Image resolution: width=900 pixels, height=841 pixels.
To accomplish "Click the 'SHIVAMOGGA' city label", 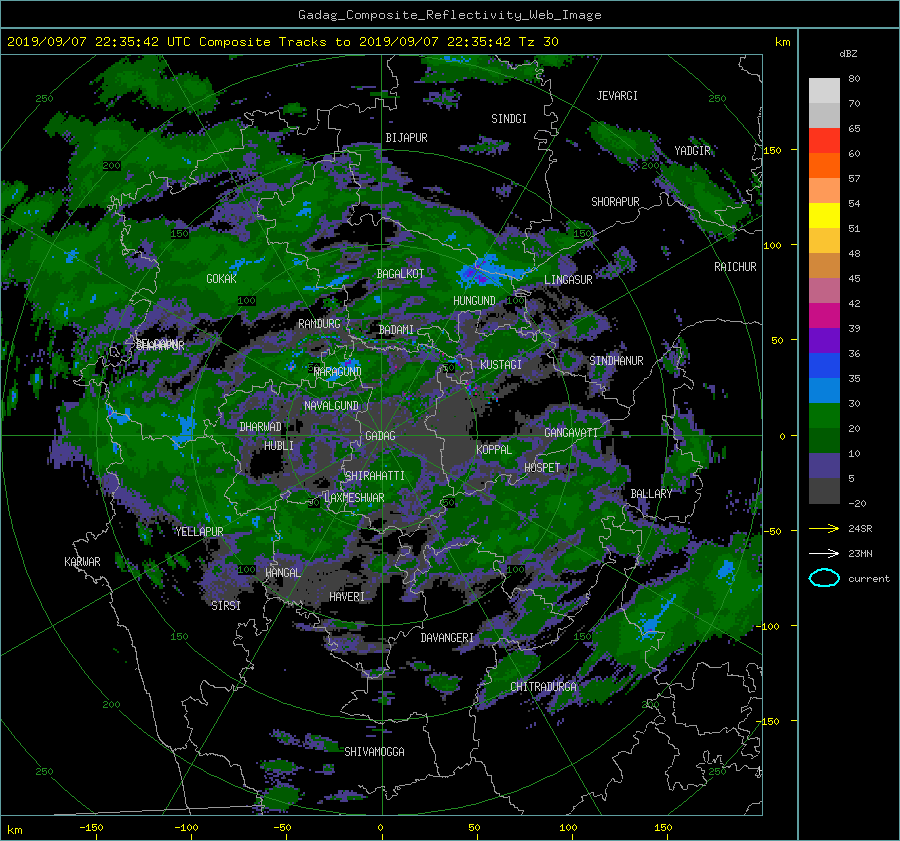I will pyautogui.click(x=374, y=752).
